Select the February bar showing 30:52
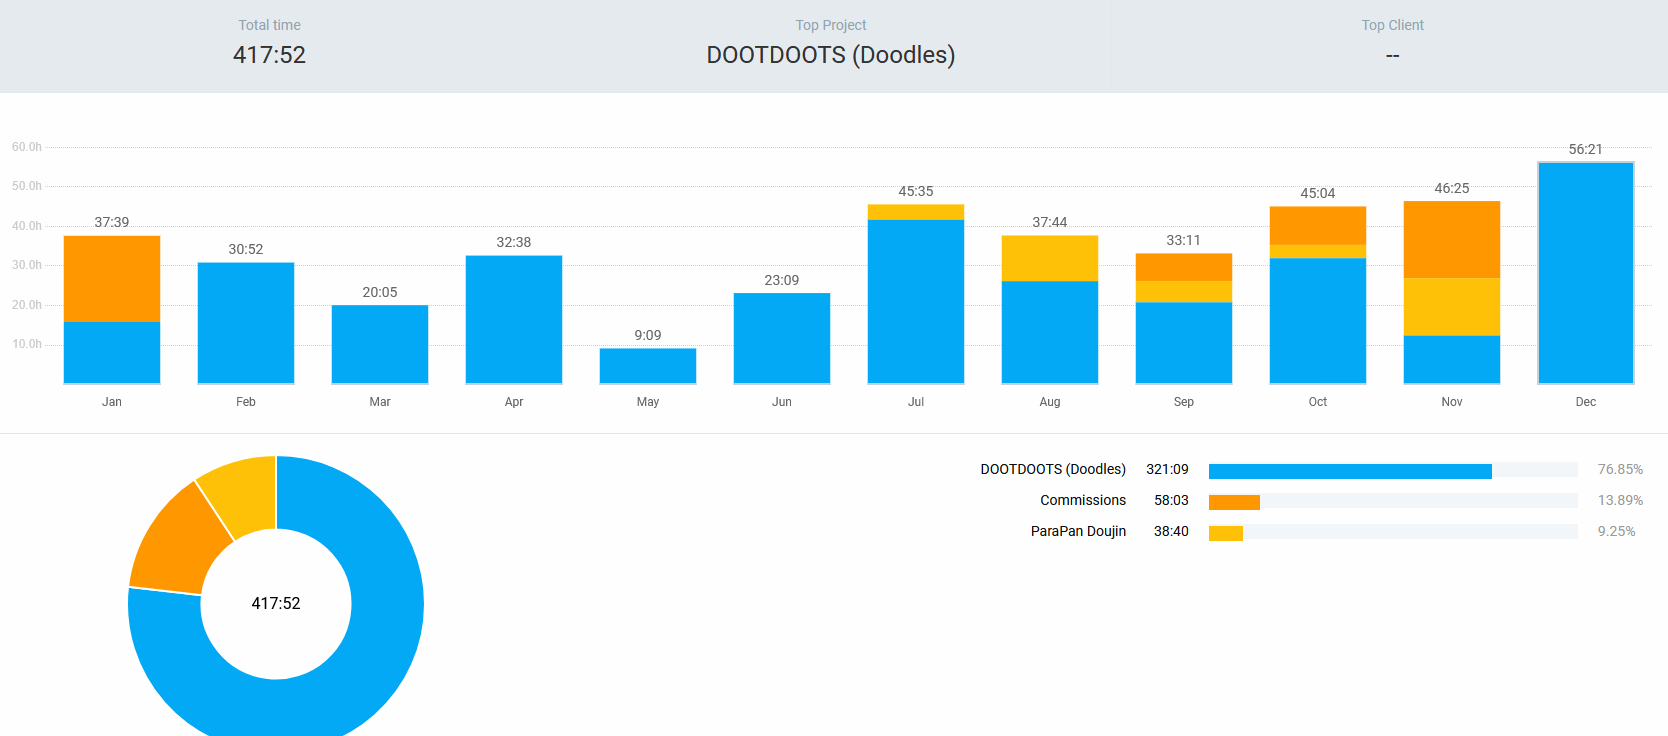 pos(246,322)
